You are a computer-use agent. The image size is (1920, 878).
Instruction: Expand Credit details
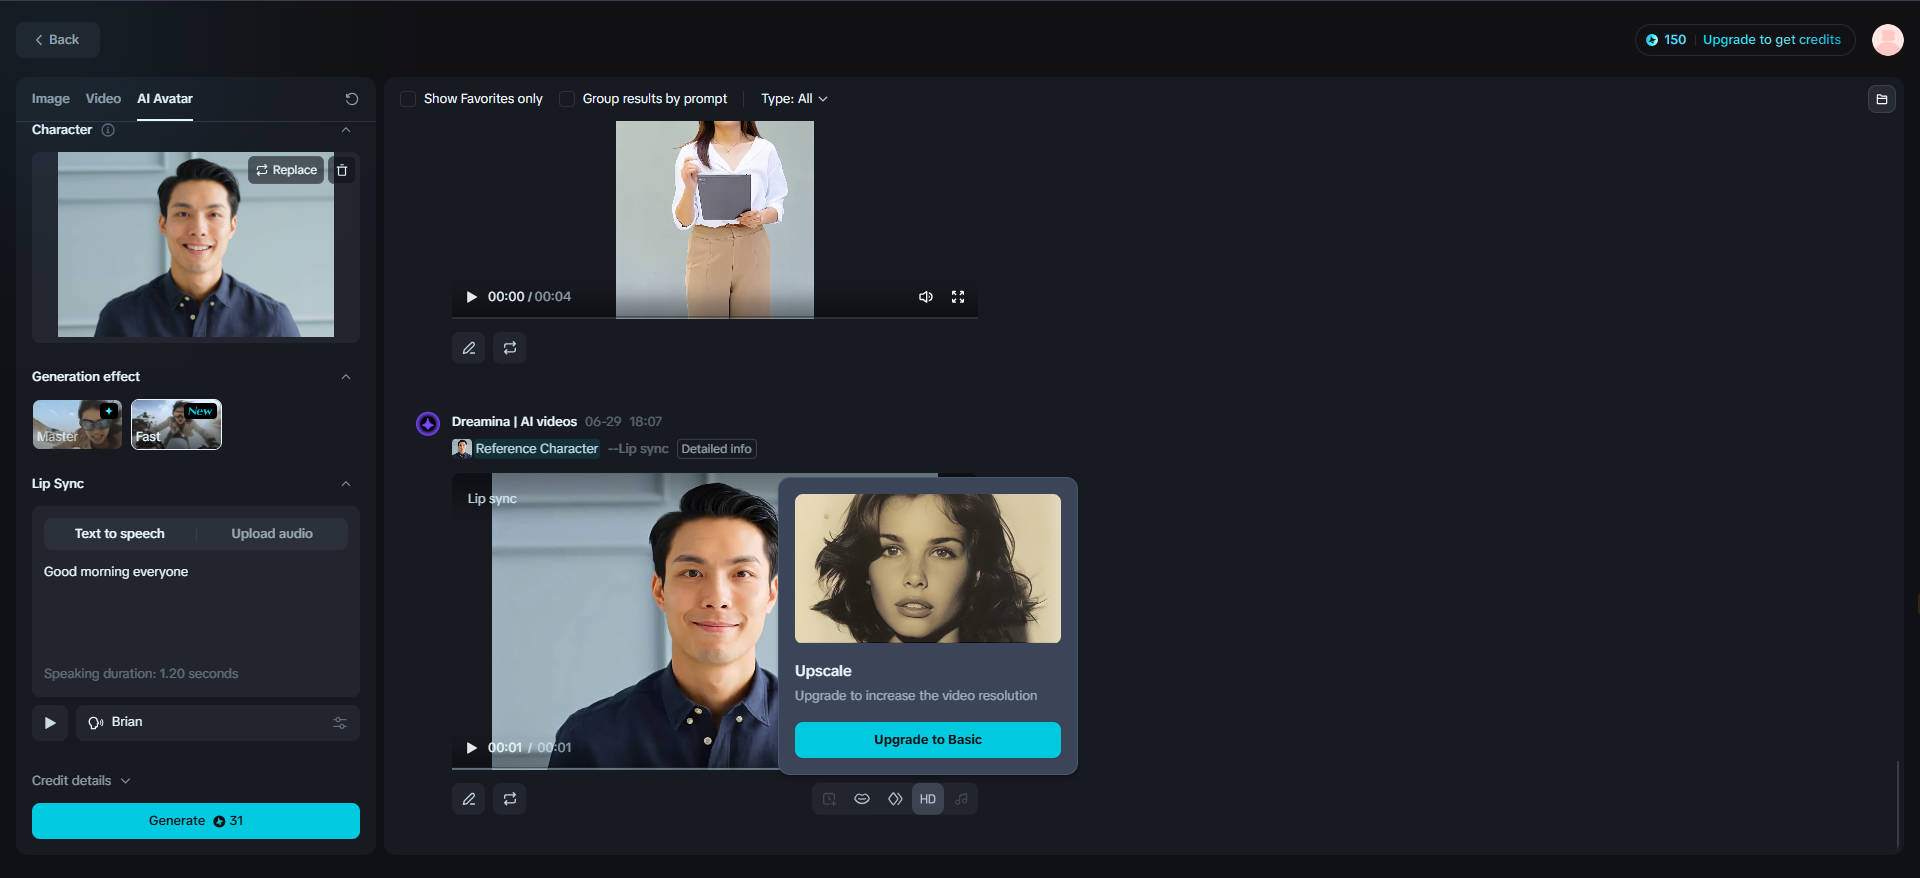click(81, 781)
